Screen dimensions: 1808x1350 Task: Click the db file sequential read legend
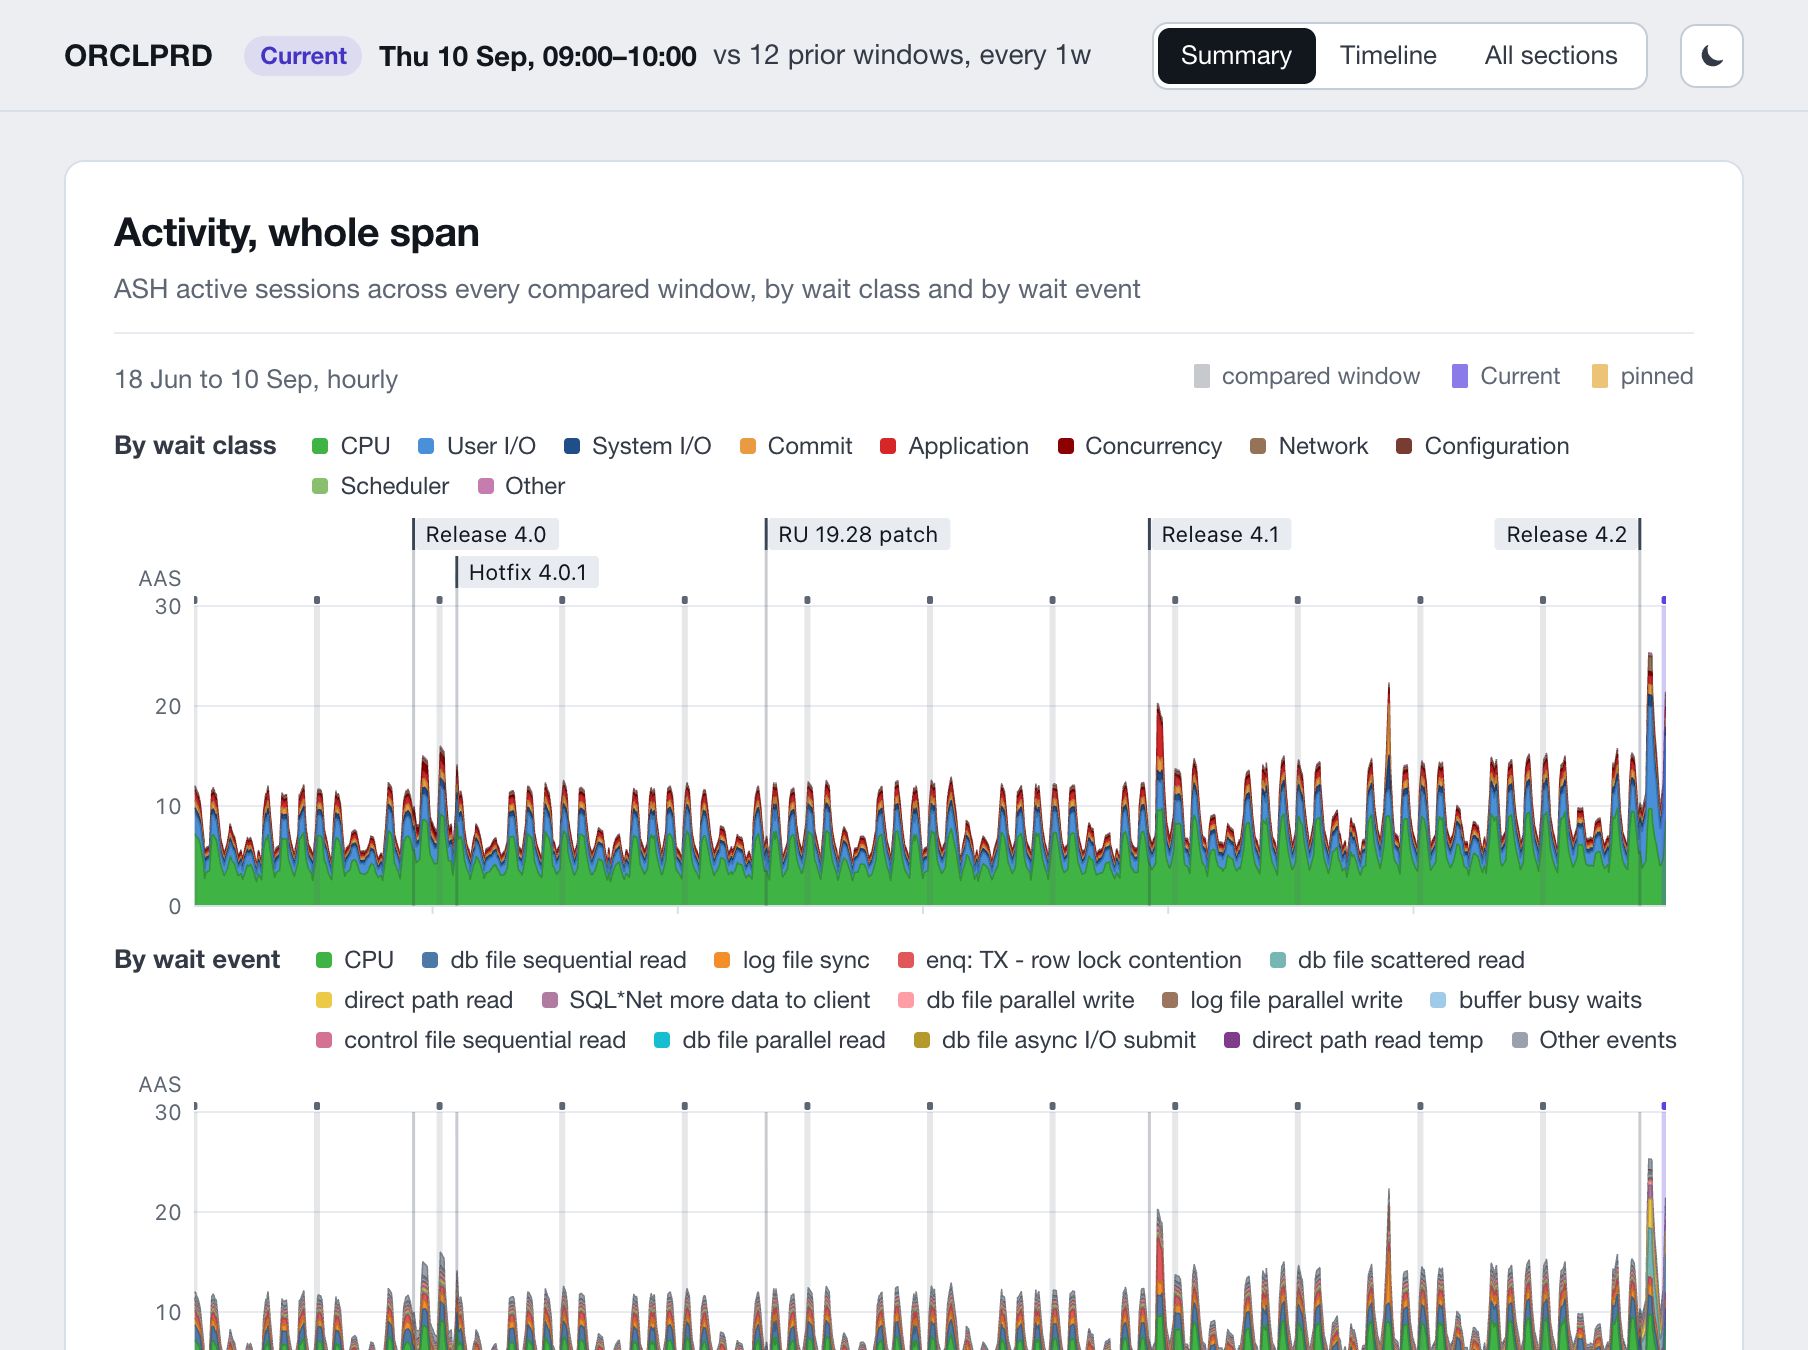(x=554, y=960)
